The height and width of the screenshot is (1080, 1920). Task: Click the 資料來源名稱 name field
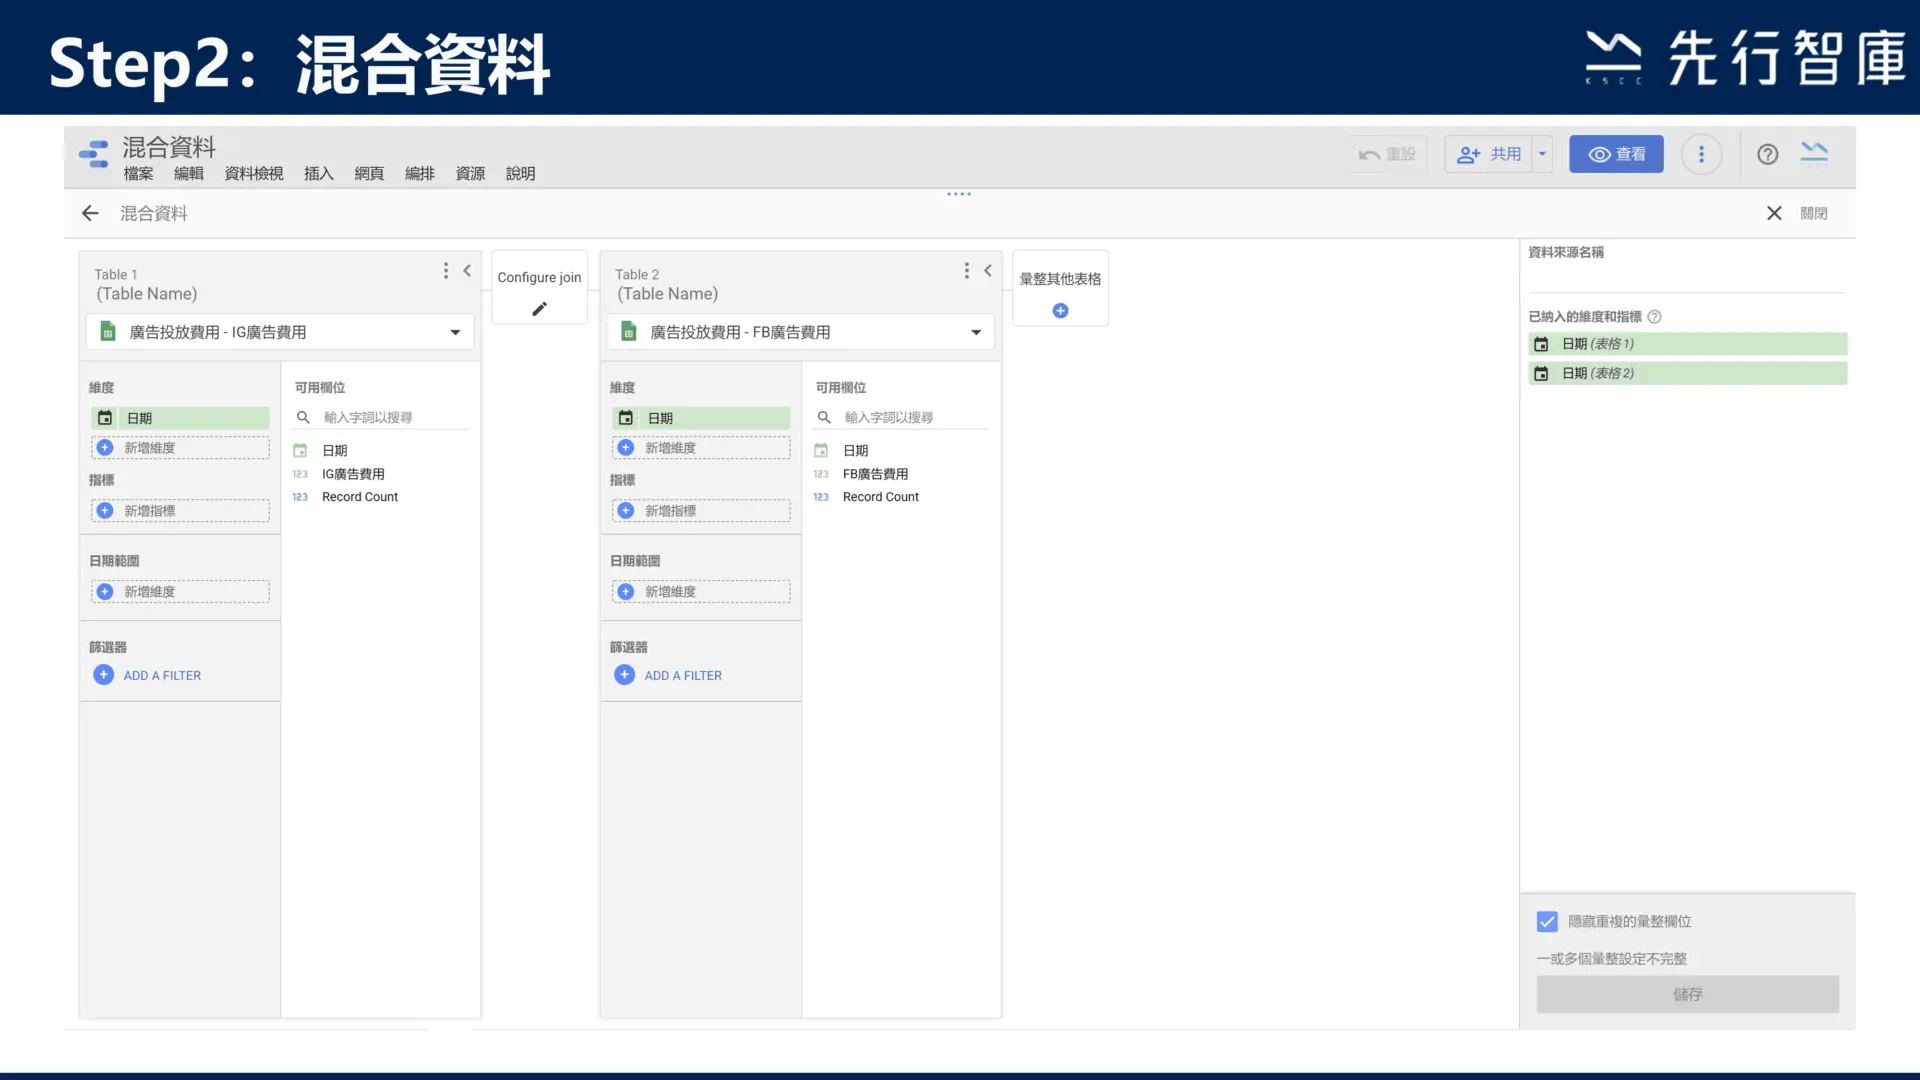click(x=1686, y=278)
